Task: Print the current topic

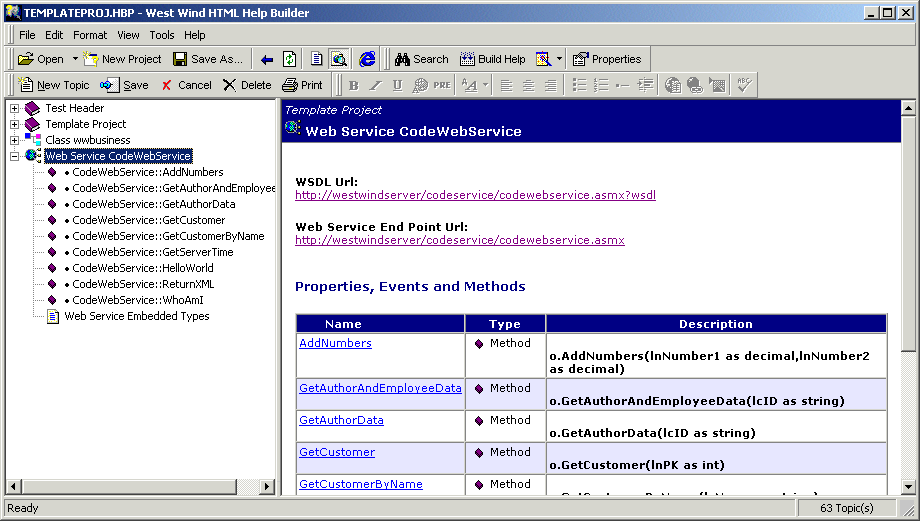Action: pyautogui.click(x=302, y=85)
